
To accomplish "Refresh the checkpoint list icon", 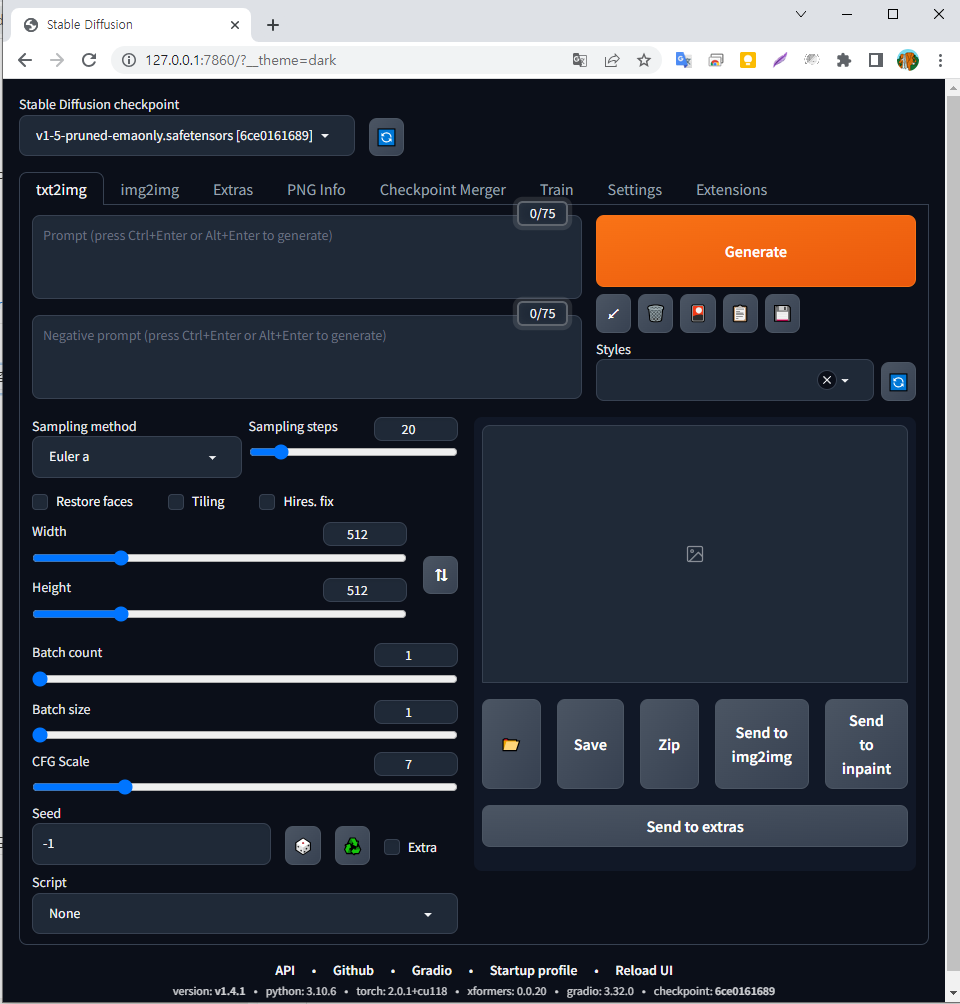I will pos(386,137).
